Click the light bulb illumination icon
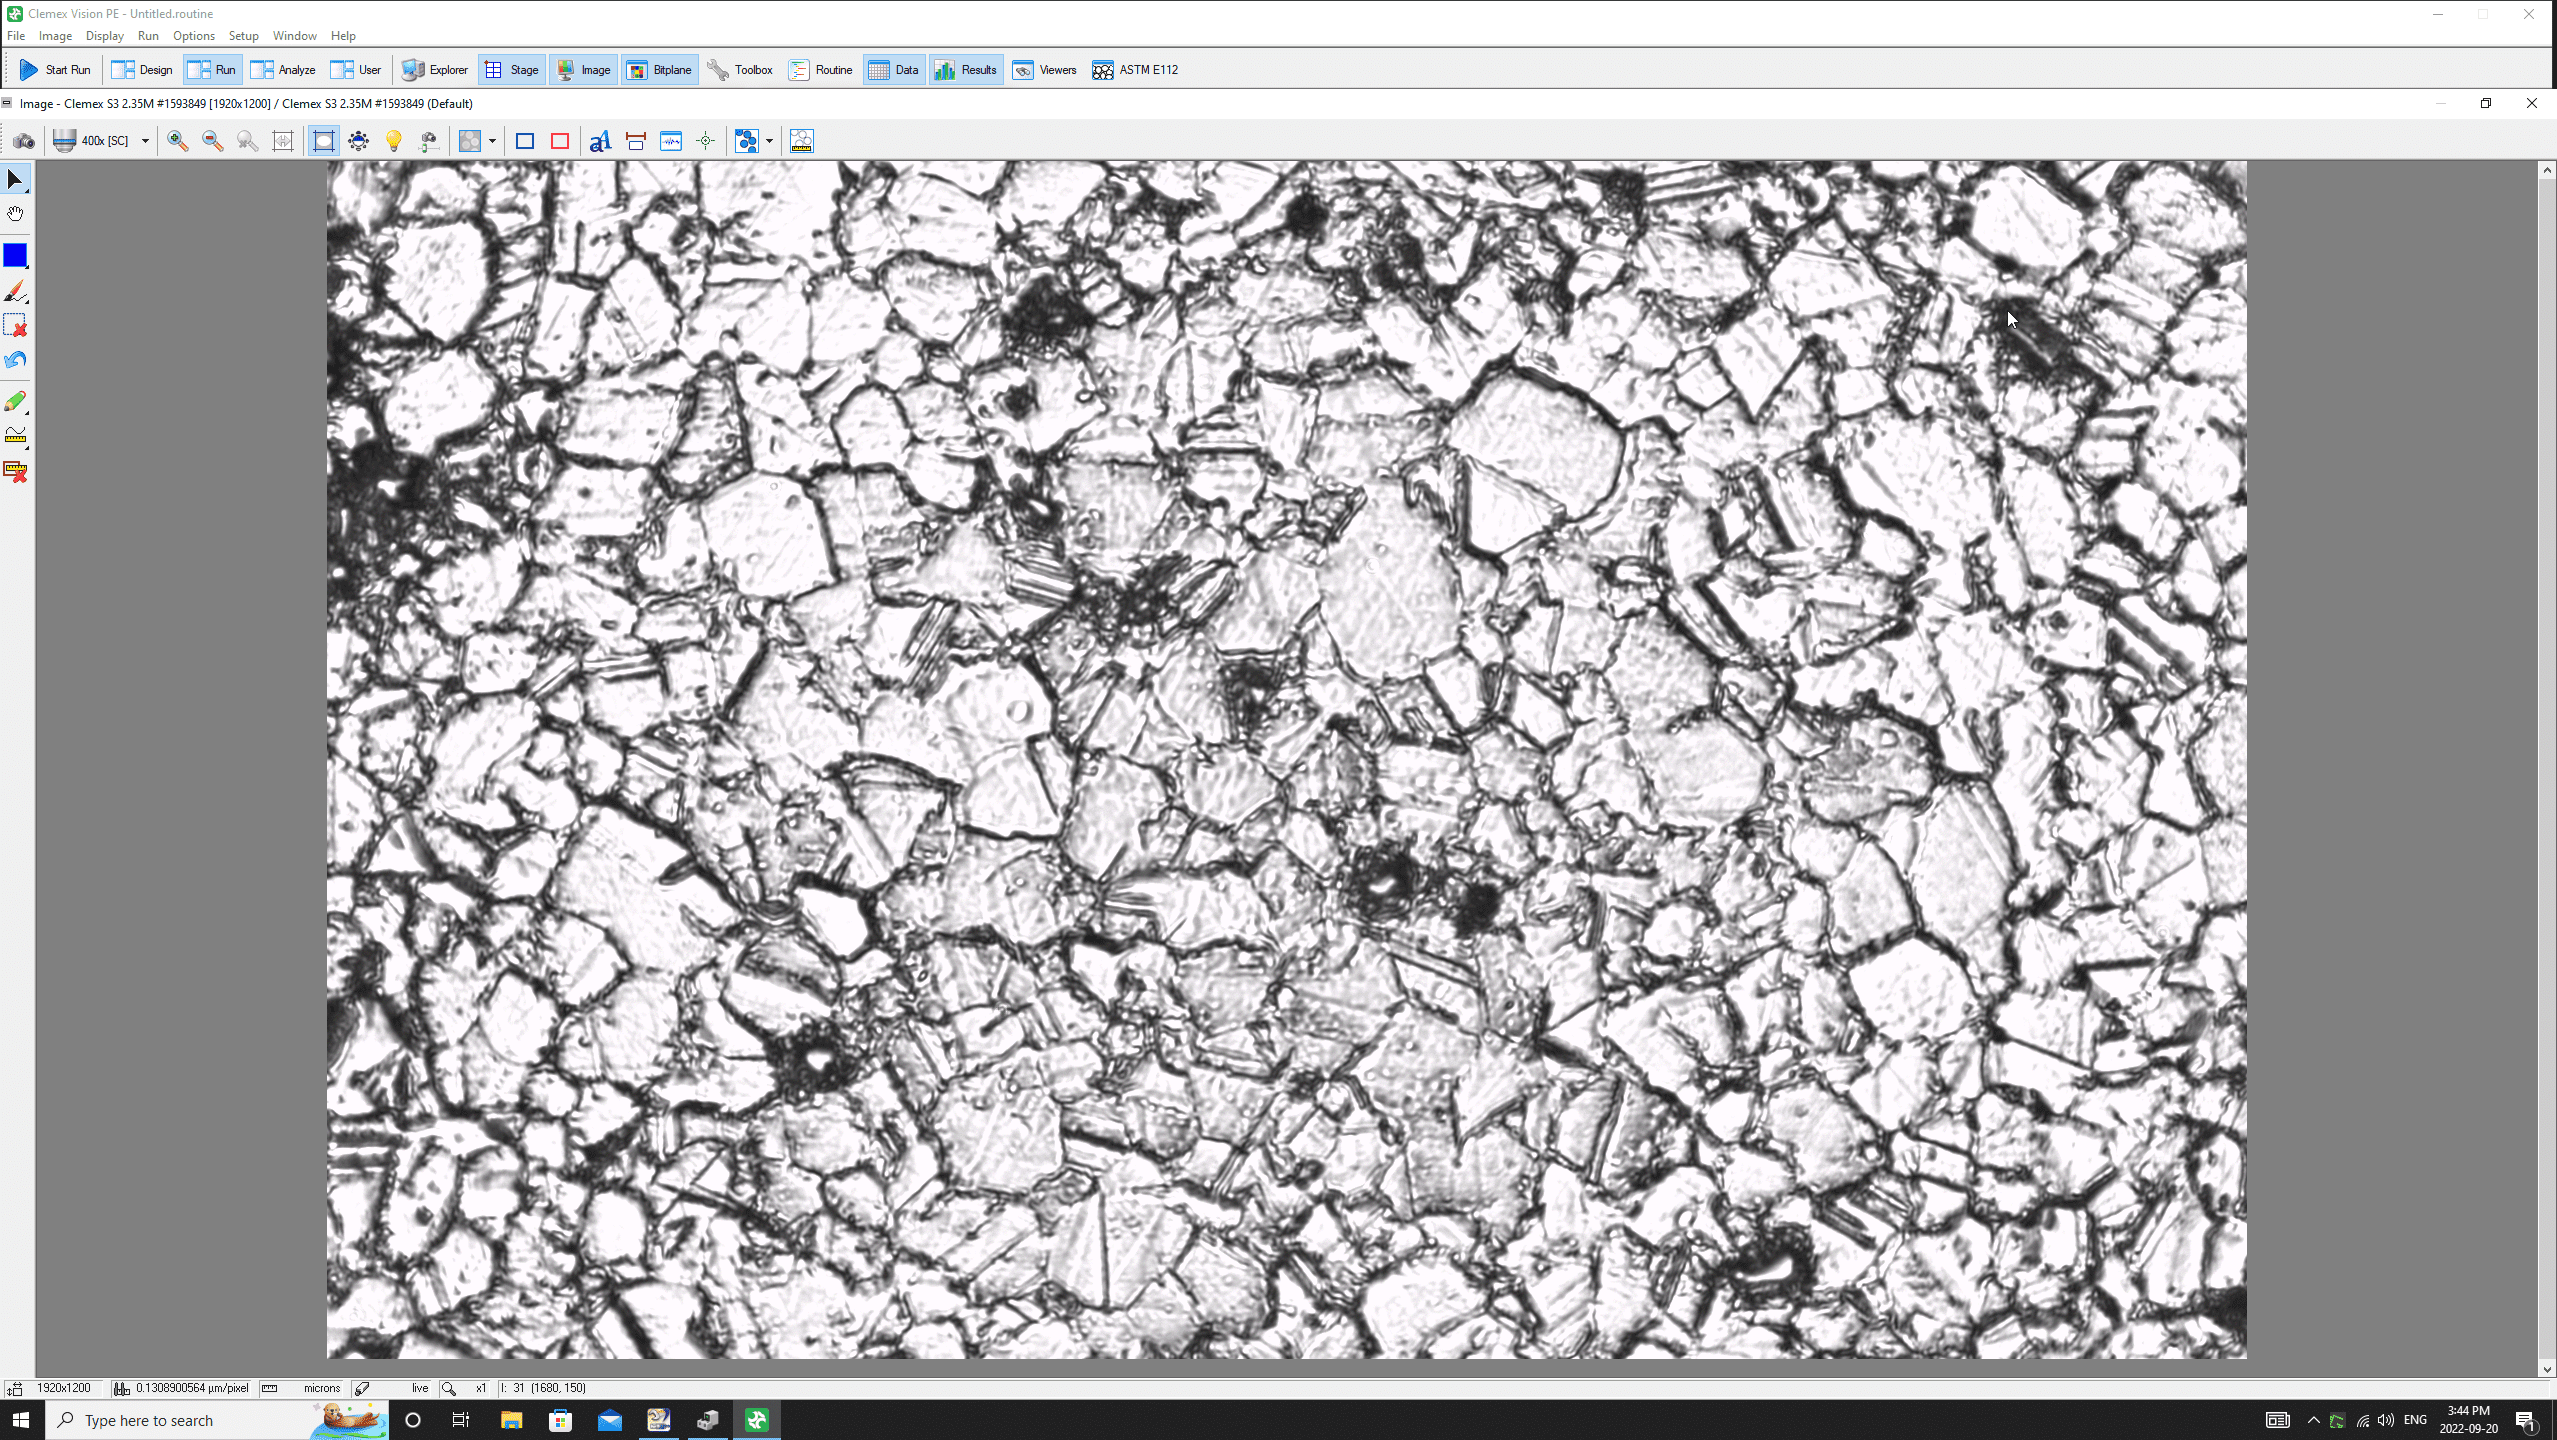The width and height of the screenshot is (2557, 1440). (x=394, y=141)
